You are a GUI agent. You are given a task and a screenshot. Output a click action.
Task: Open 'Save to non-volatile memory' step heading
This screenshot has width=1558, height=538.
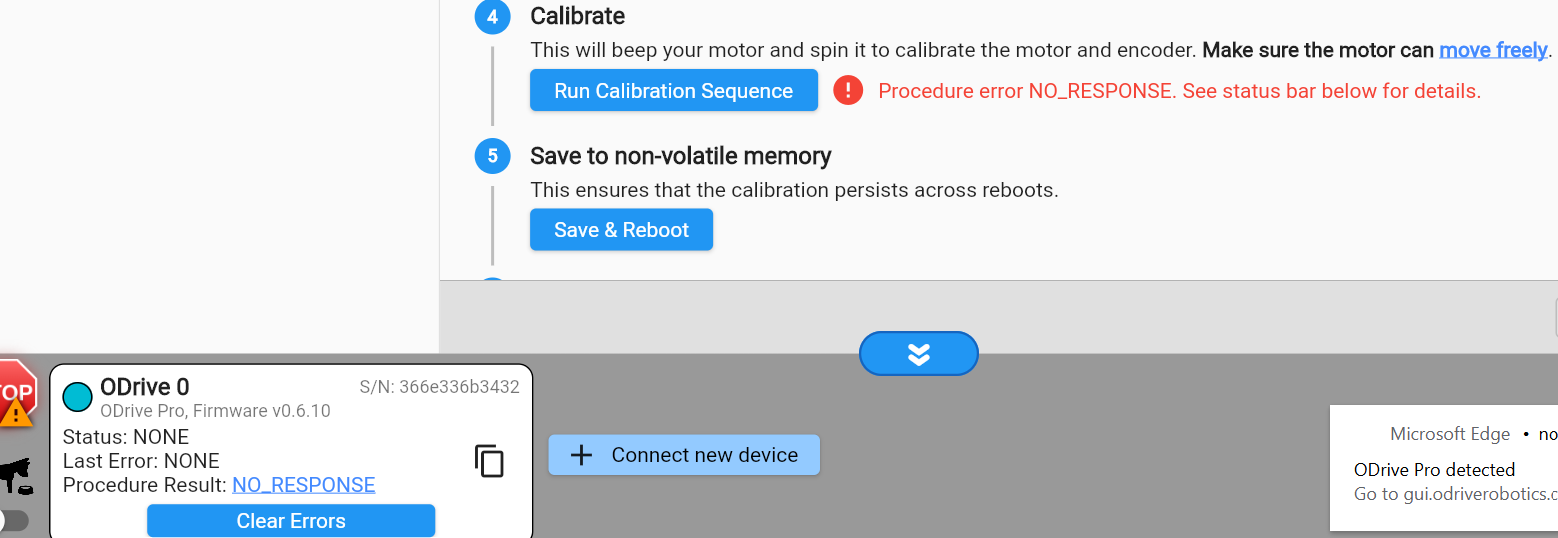coord(681,156)
